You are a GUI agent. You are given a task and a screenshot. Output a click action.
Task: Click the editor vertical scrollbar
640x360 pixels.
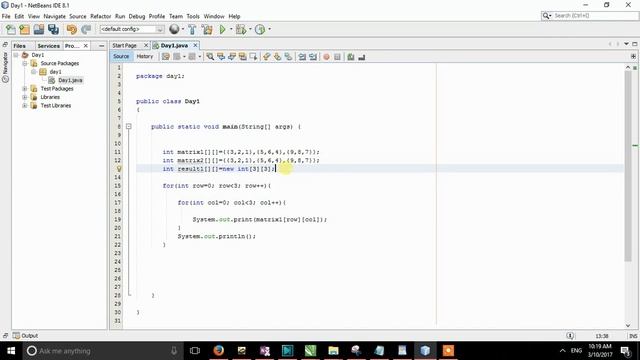click(x=628, y=167)
